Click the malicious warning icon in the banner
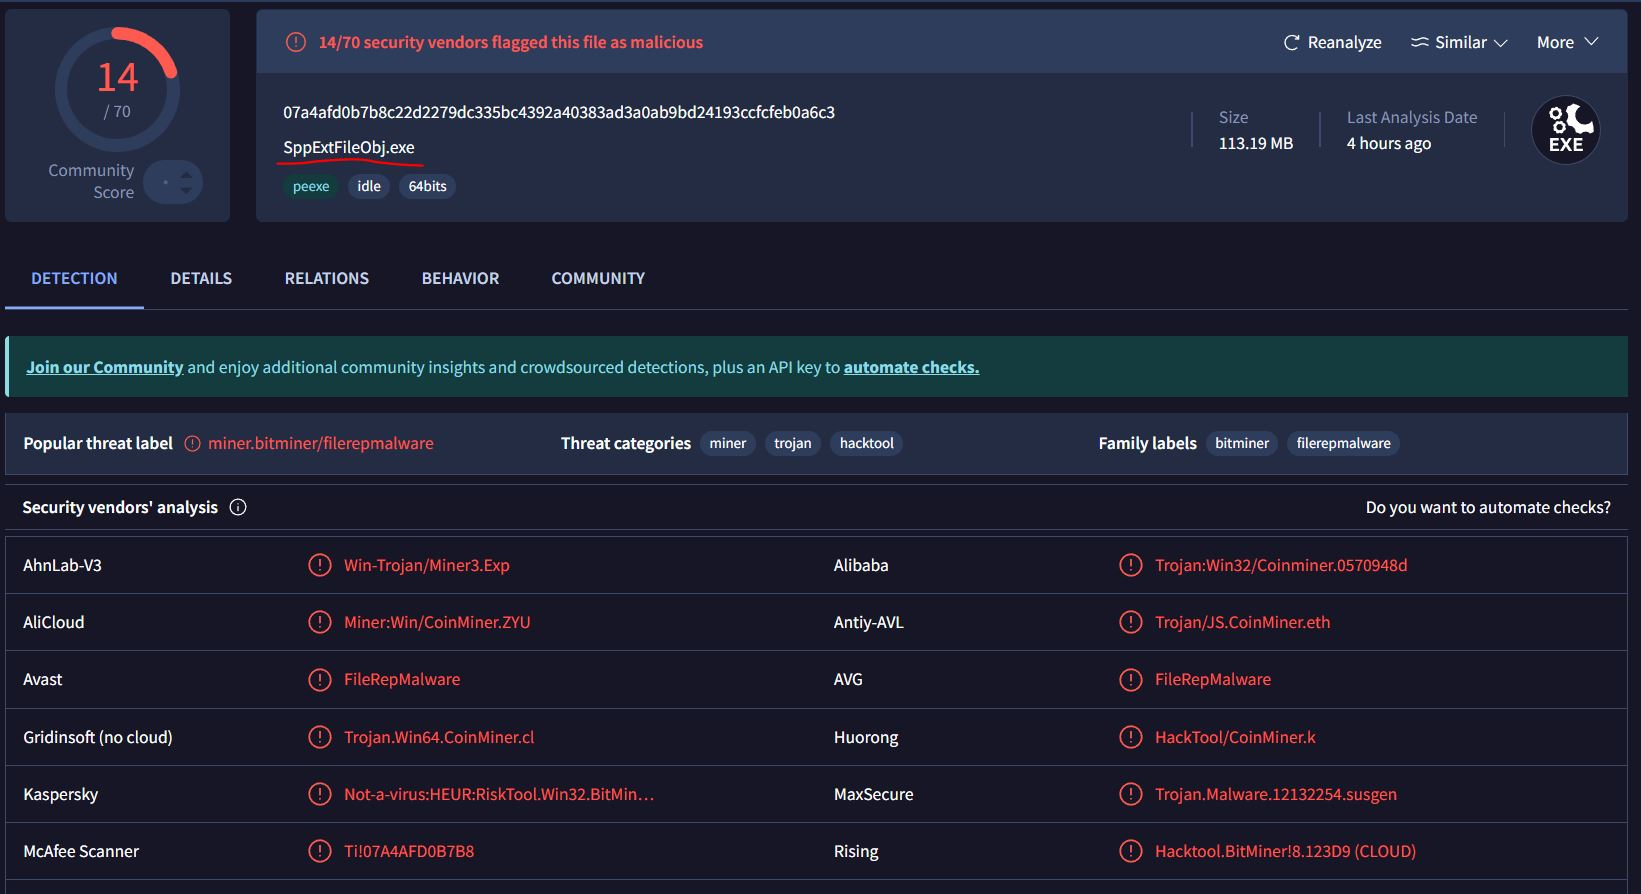Viewport: 1641px width, 894px height. [296, 42]
